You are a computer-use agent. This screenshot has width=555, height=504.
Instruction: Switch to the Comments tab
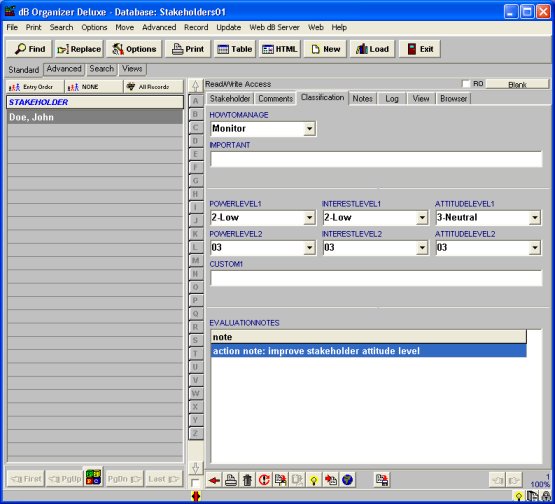click(x=275, y=98)
